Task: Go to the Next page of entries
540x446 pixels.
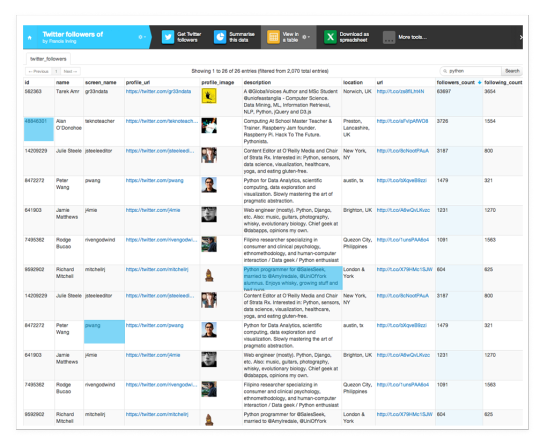Action: tap(70, 71)
